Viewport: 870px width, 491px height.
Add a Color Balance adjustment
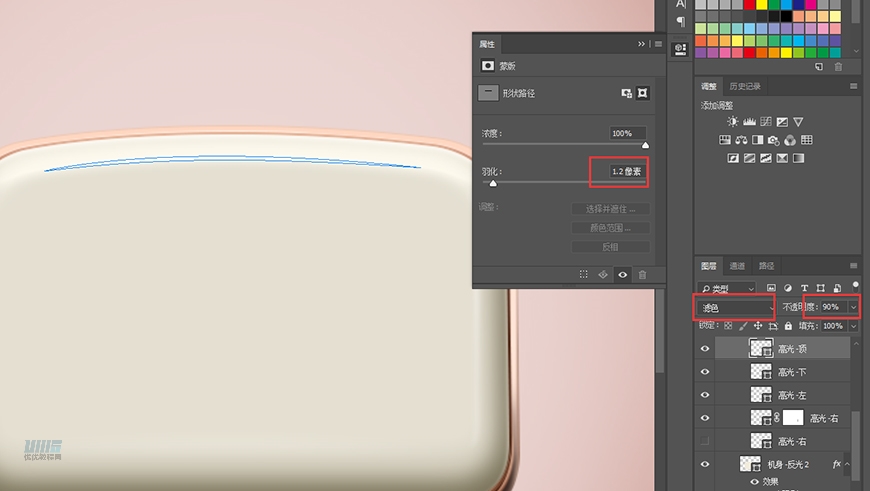741,140
